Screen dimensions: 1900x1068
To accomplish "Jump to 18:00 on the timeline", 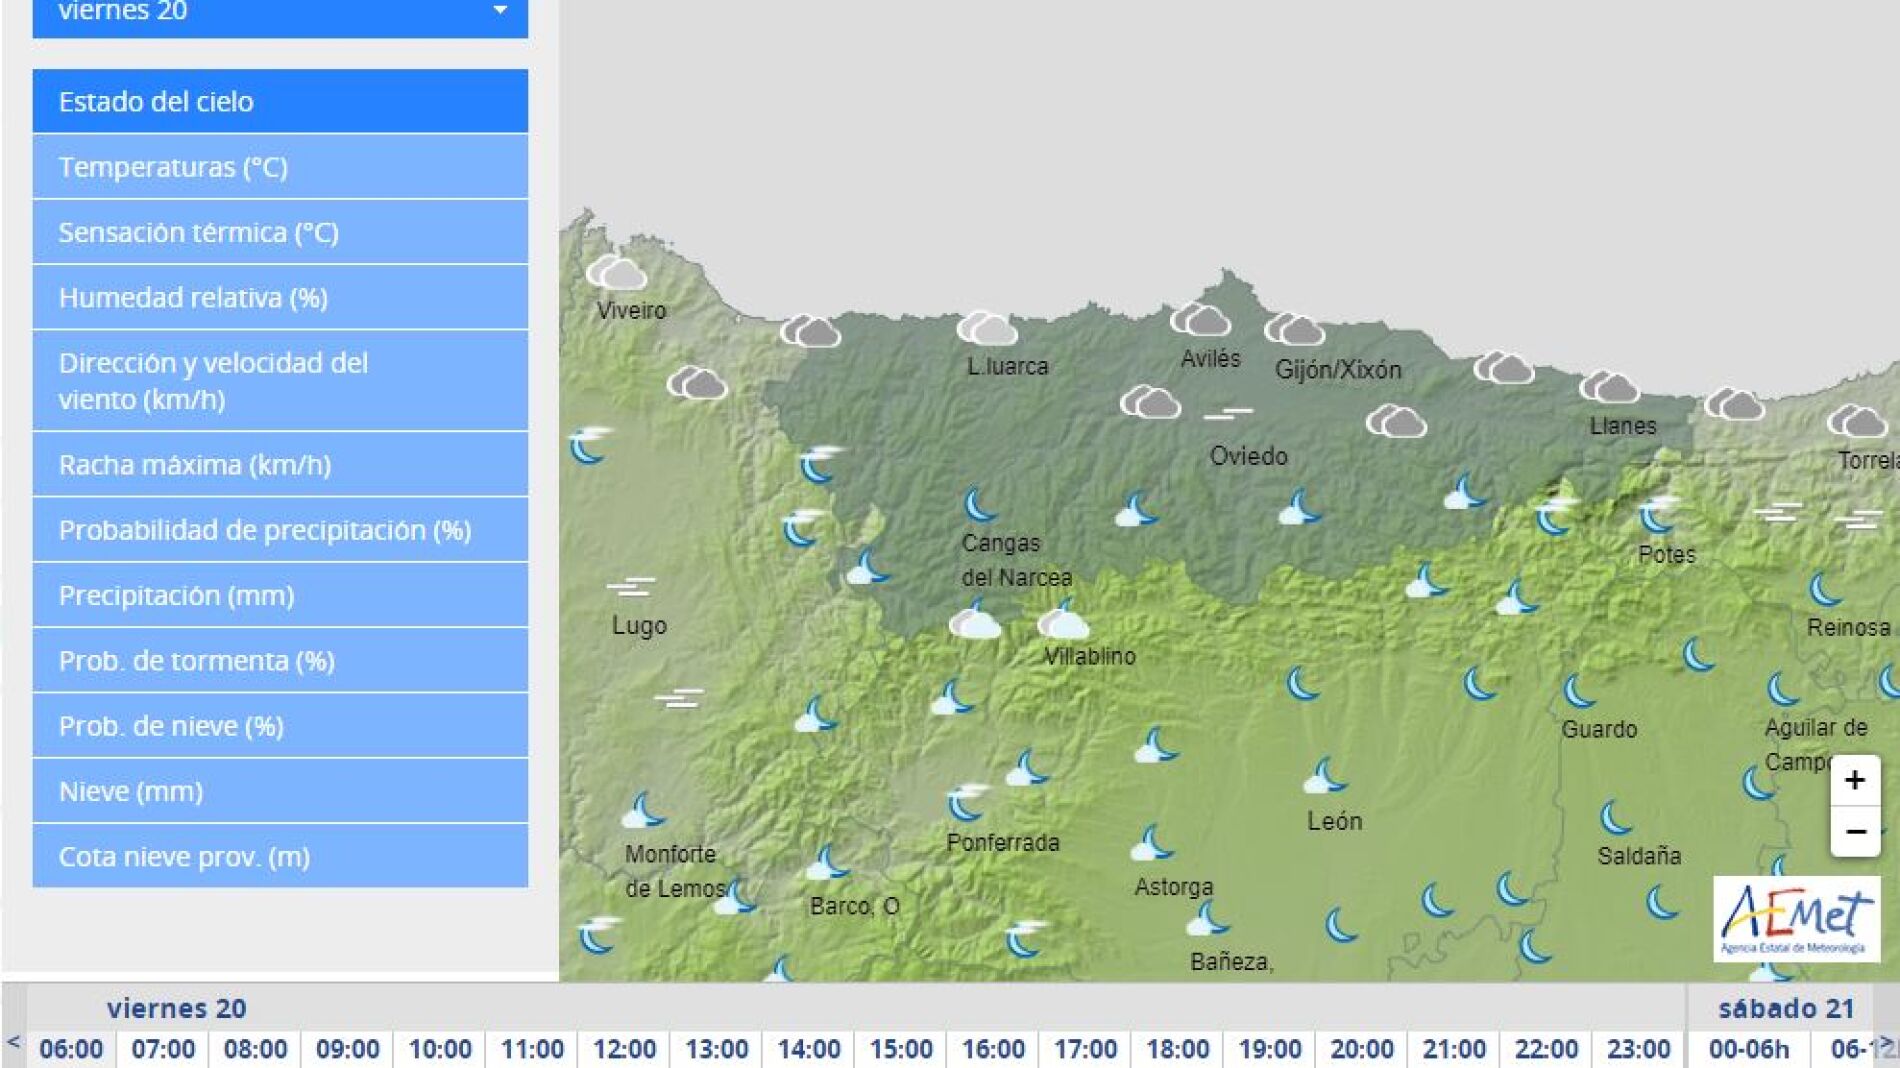I will 1177,1049.
